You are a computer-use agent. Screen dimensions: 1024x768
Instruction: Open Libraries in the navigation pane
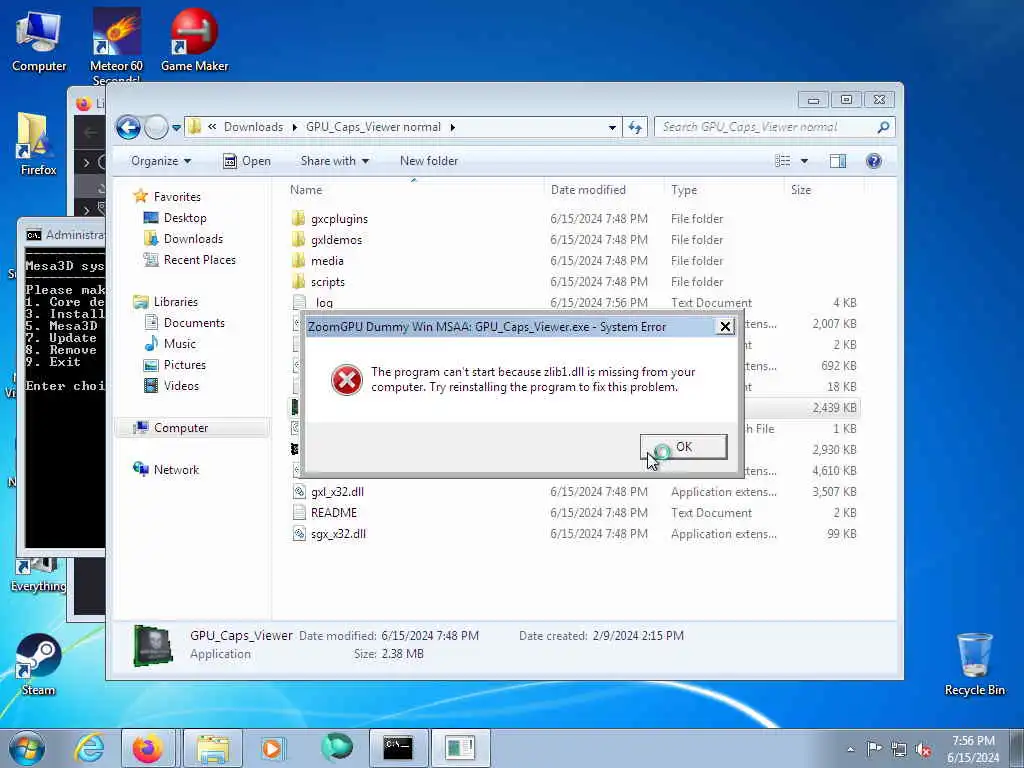pyautogui.click(x=175, y=302)
